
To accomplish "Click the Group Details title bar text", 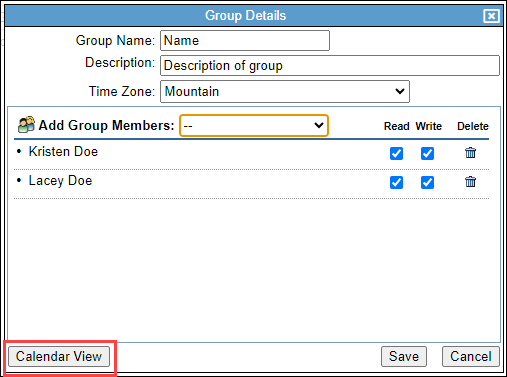I will [245, 16].
